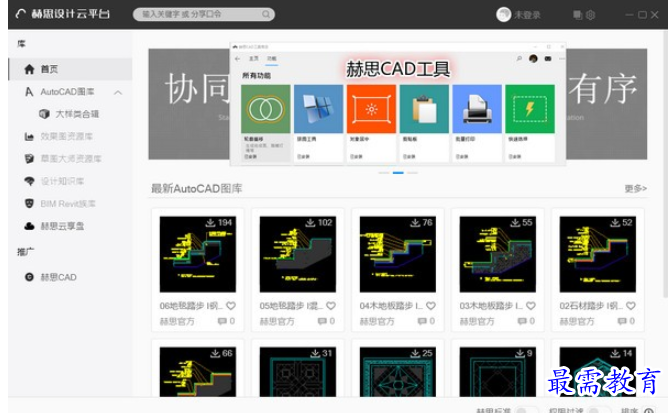The height and width of the screenshot is (413, 669).
Task: Click the 首页 home icon
Action: coord(29,69)
